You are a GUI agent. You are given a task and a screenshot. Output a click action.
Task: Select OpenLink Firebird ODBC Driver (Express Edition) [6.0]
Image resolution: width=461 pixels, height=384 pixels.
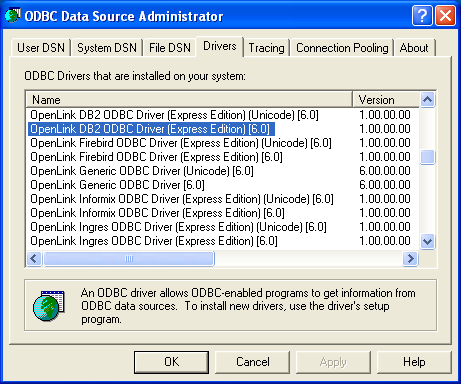156,157
